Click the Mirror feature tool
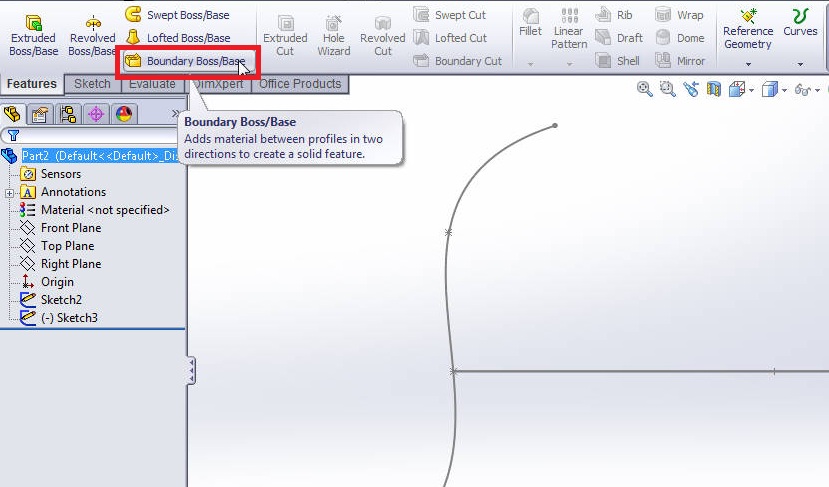Image resolution: width=829 pixels, height=487 pixels. coord(680,61)
